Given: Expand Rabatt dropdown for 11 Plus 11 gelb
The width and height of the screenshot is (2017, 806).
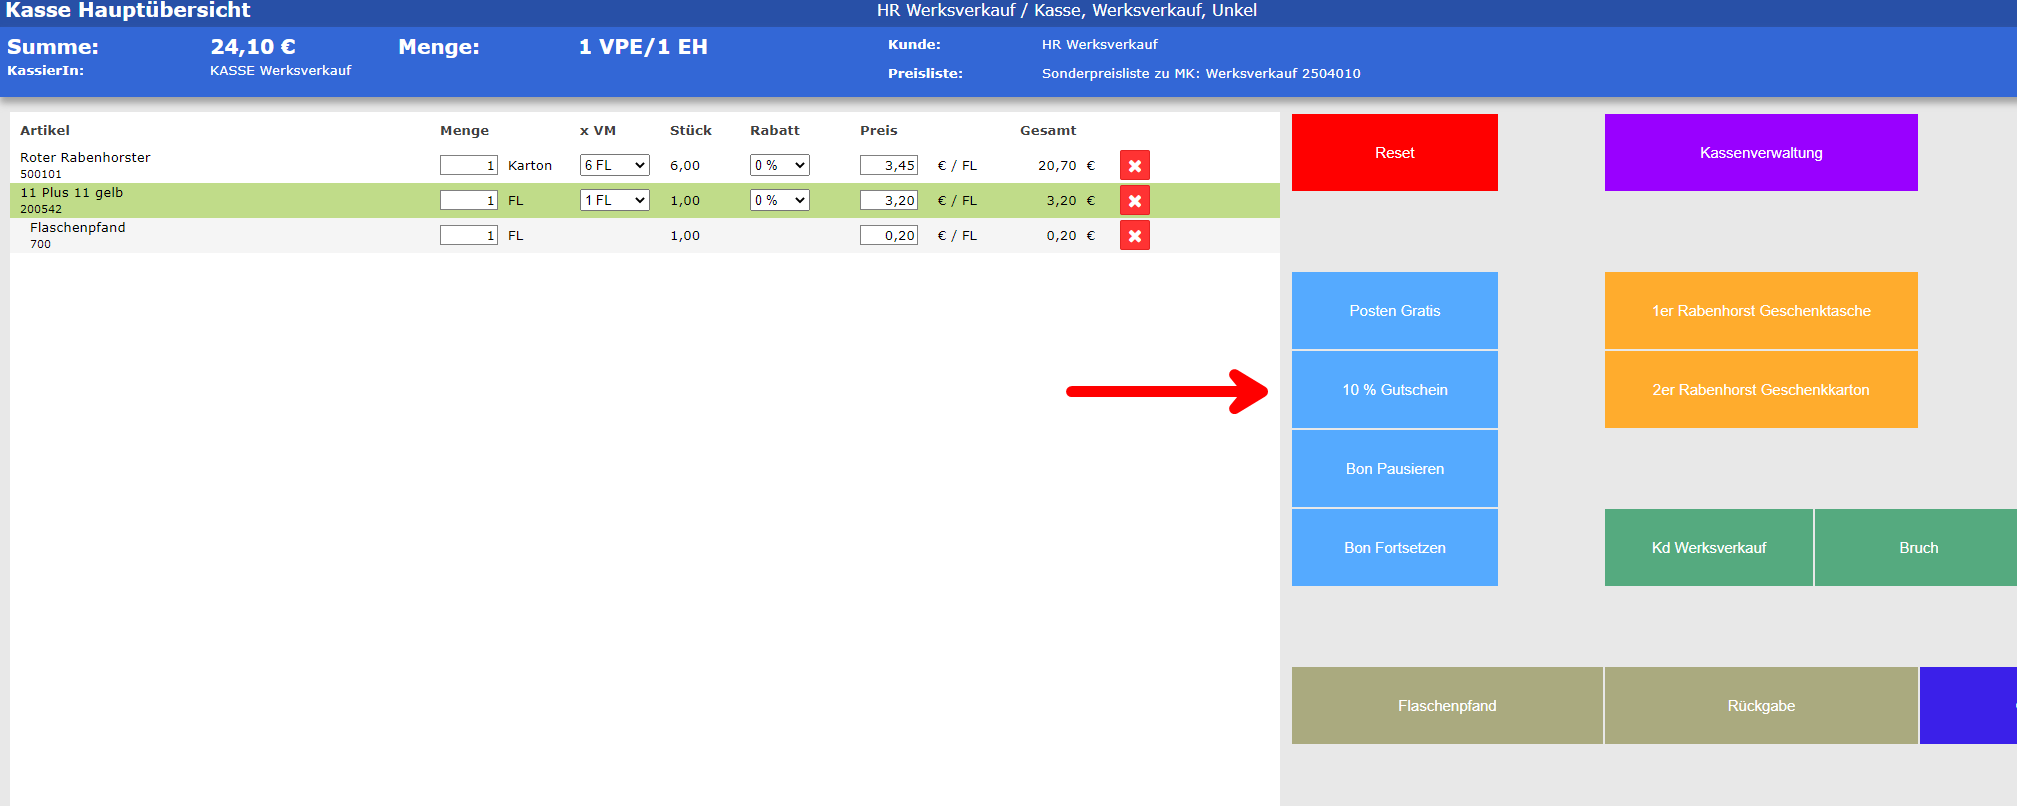Looking at the screenshot, I should pyautogui.click(x=779, y=201).
